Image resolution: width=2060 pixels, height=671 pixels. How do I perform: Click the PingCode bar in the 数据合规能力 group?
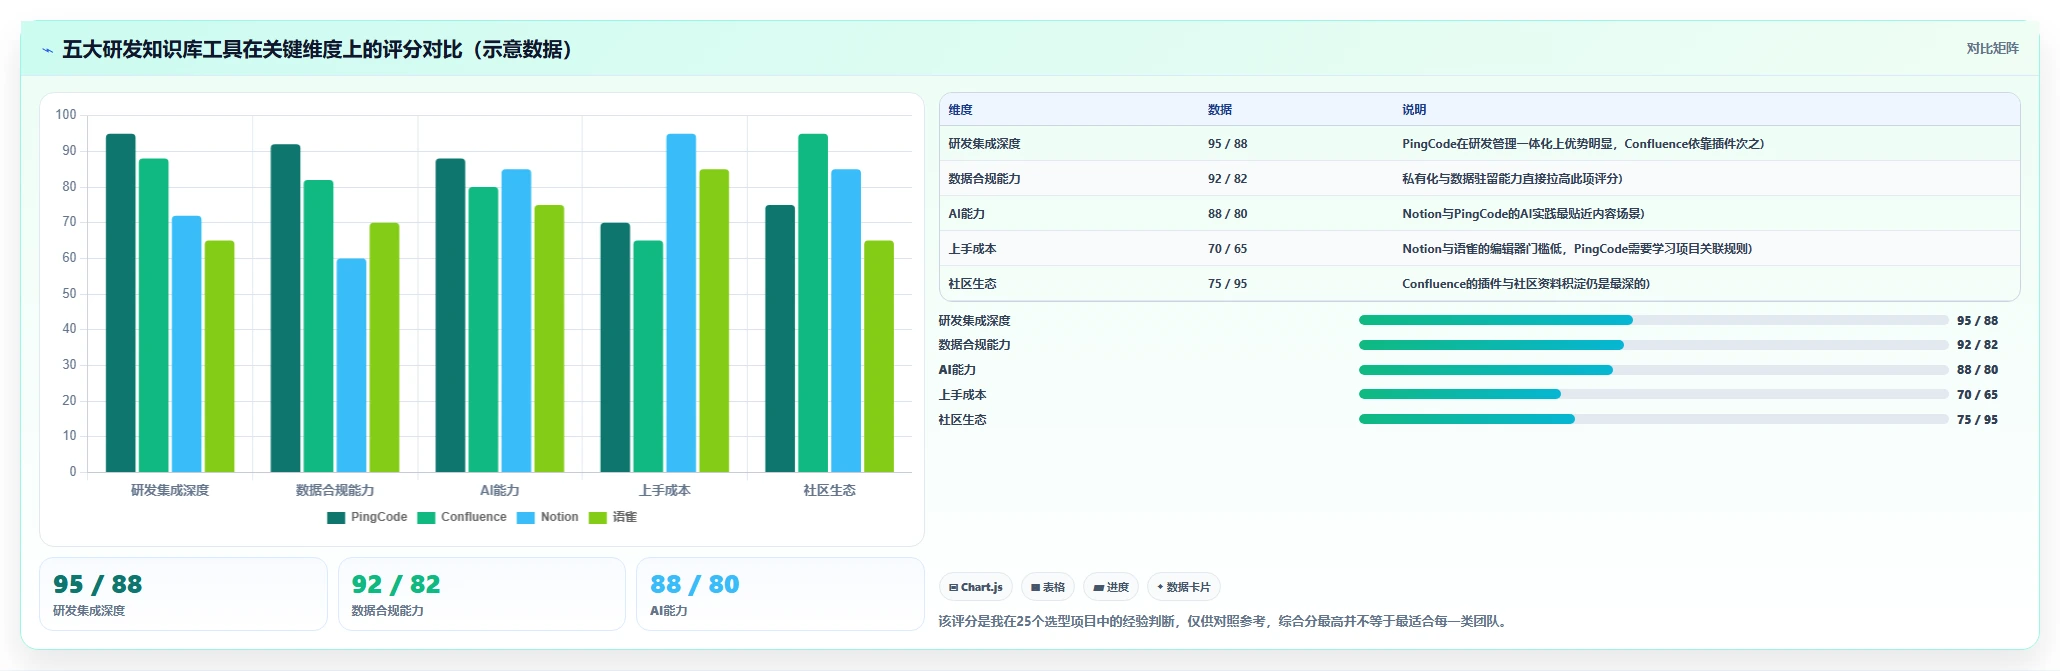(286, 308)
